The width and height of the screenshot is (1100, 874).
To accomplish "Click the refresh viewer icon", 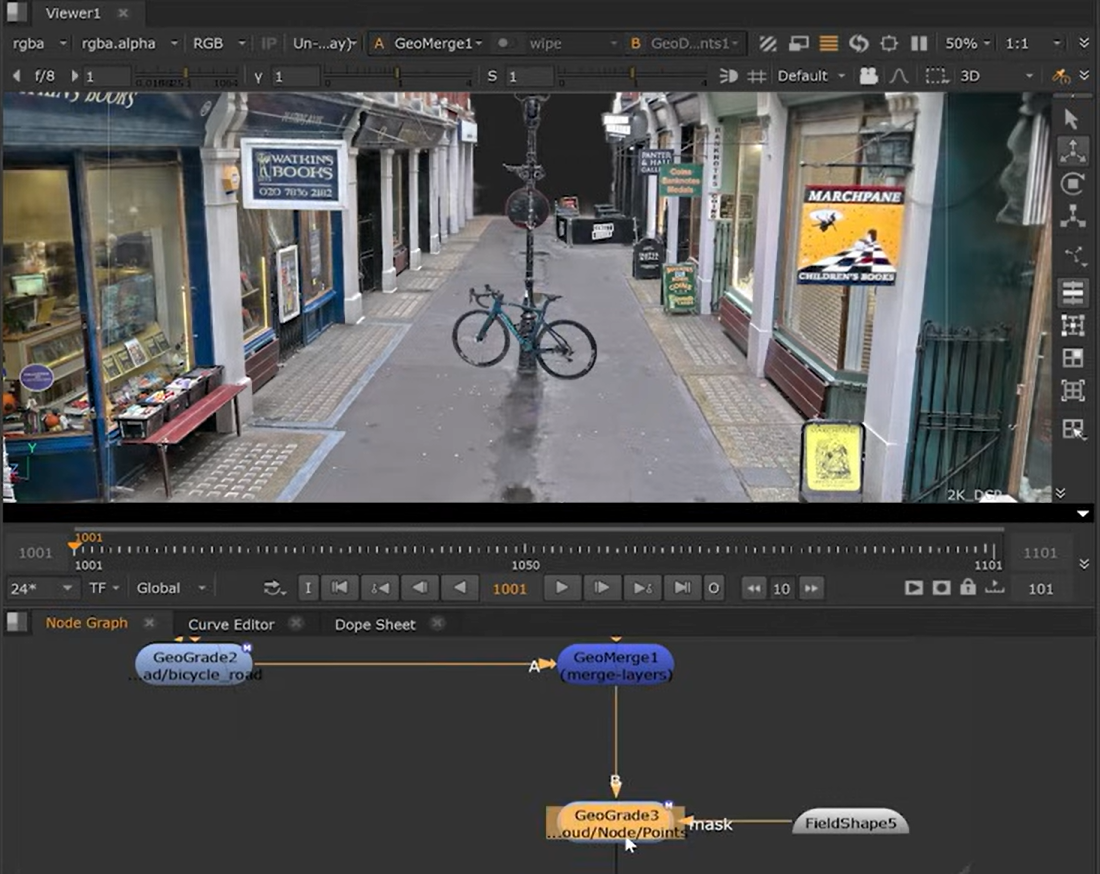I will point(858,44).
